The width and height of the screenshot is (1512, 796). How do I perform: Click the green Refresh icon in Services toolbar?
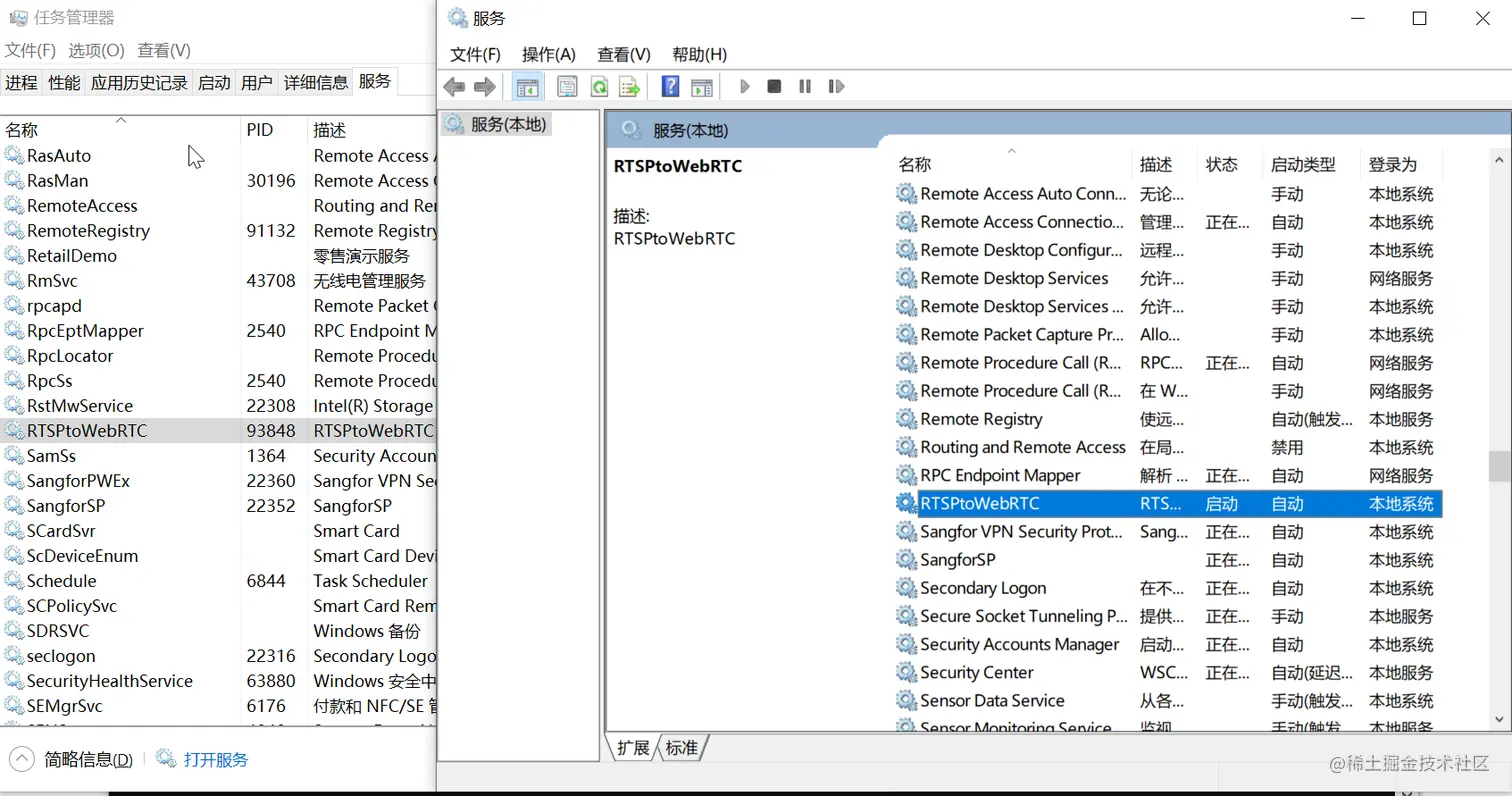[598, 87]
